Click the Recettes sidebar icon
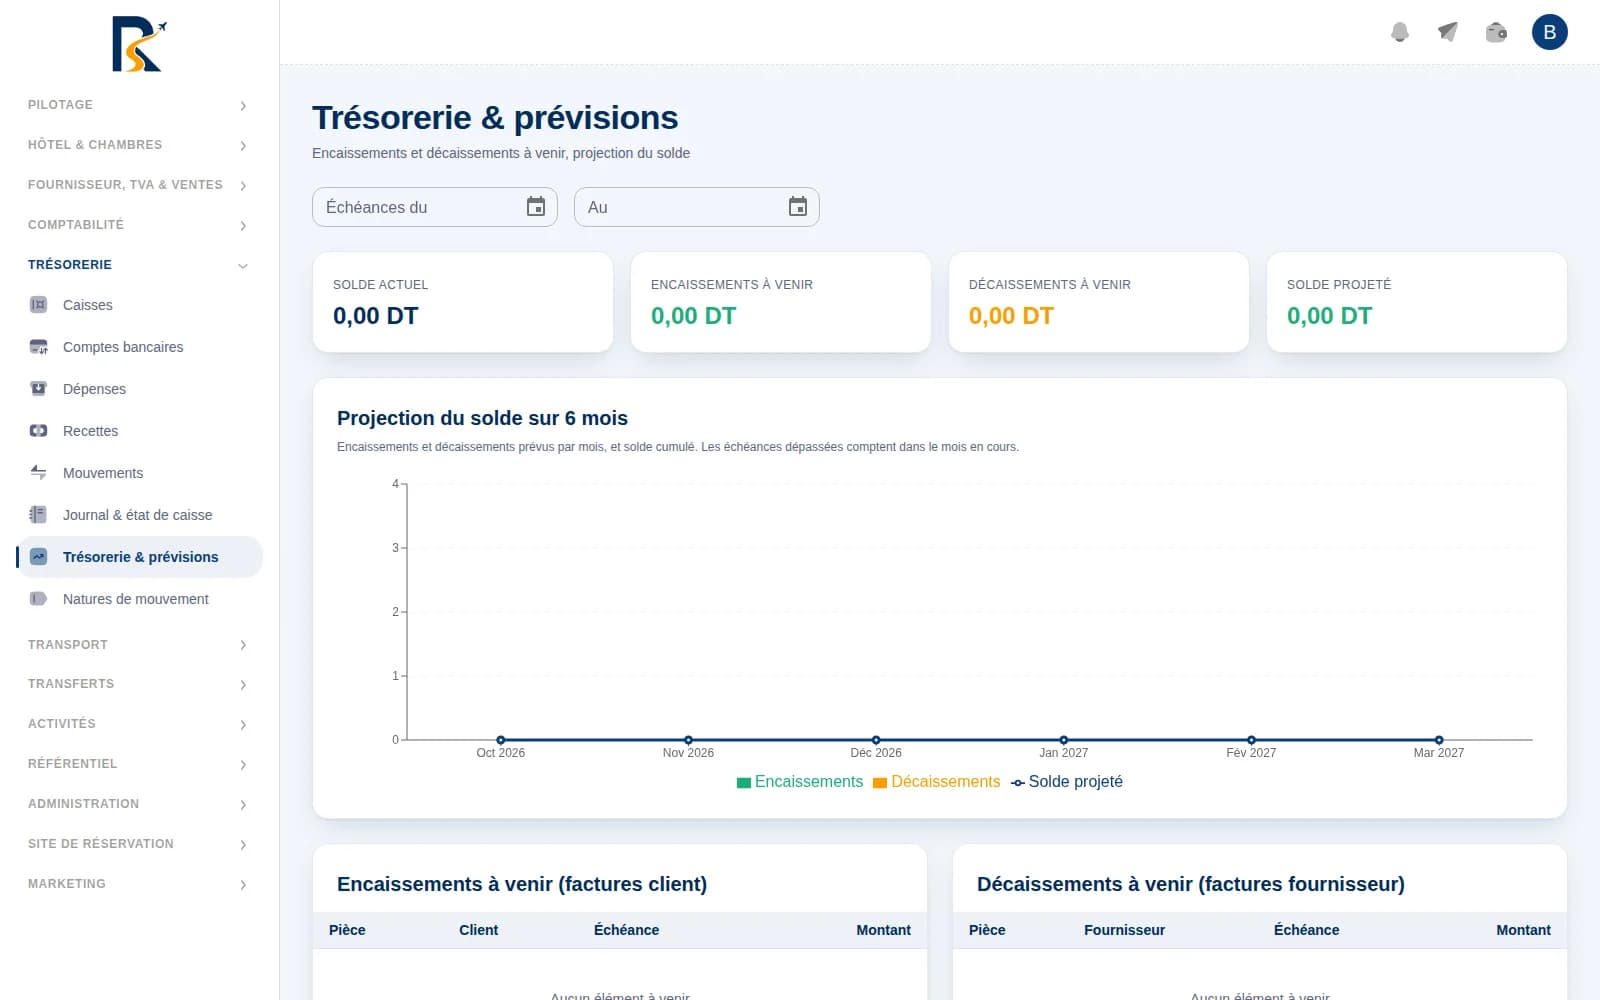The height and width of the screenshot is (1000, 1600). [x=39, y=431]
